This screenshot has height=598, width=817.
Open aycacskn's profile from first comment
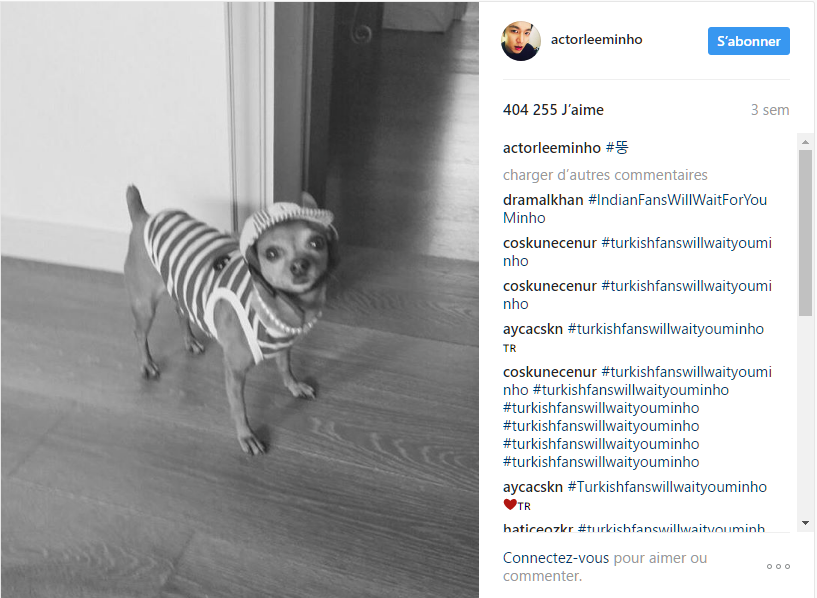click(x=533, y=329)
